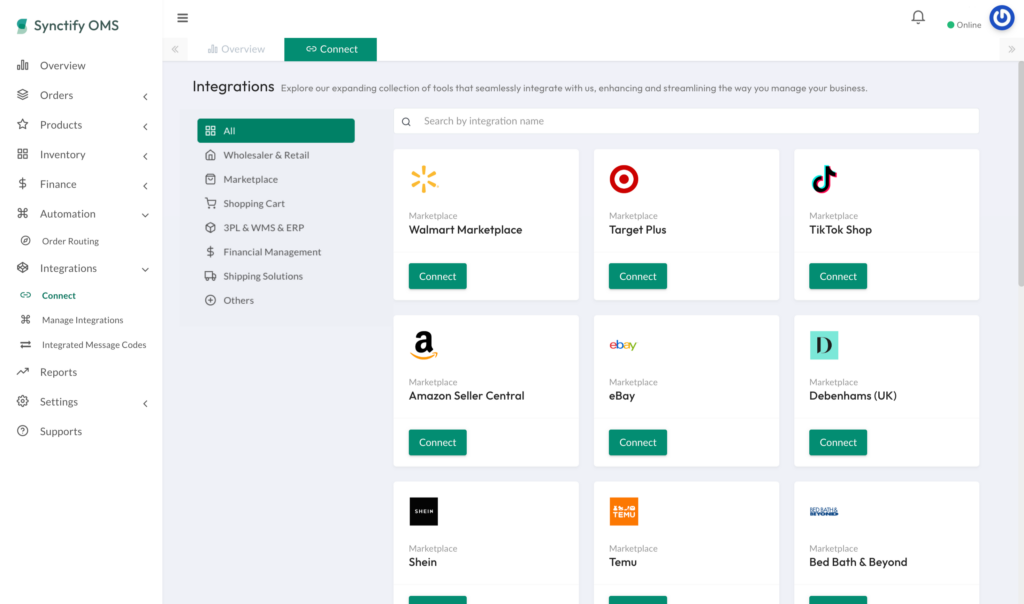This screenshot has width=1024, height=604.
Task: Click the Reports trend line icon
Action: click(x=23, y=372)
